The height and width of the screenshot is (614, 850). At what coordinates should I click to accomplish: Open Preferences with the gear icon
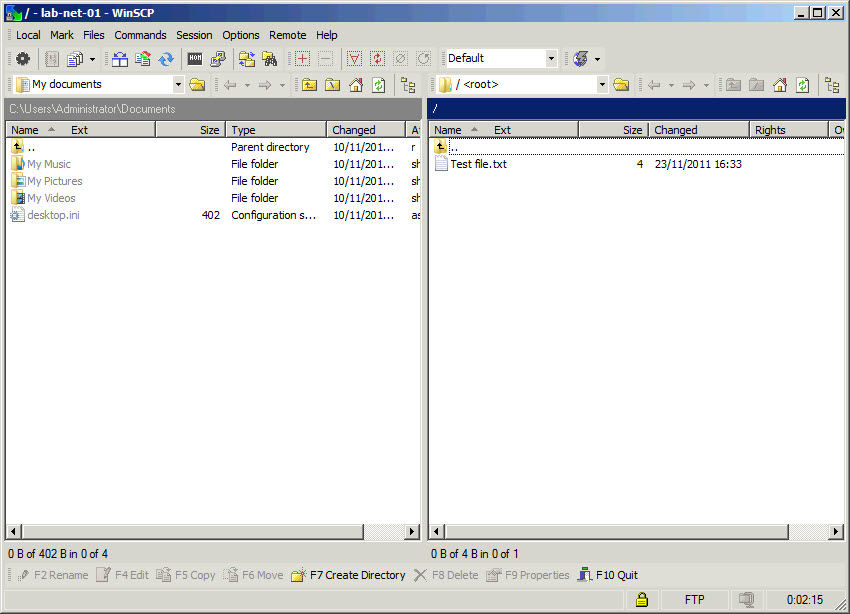point(23,59)
